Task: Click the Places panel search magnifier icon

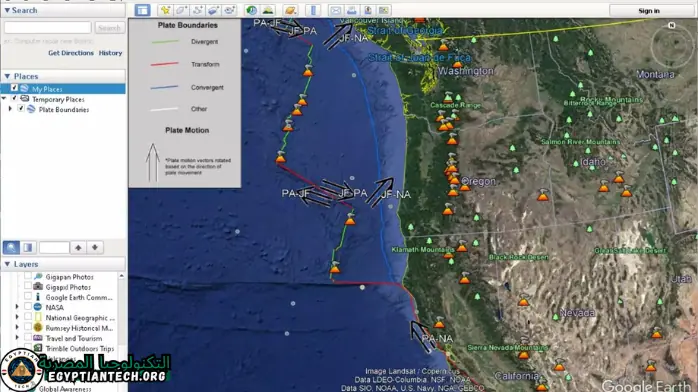Action: 12,247
